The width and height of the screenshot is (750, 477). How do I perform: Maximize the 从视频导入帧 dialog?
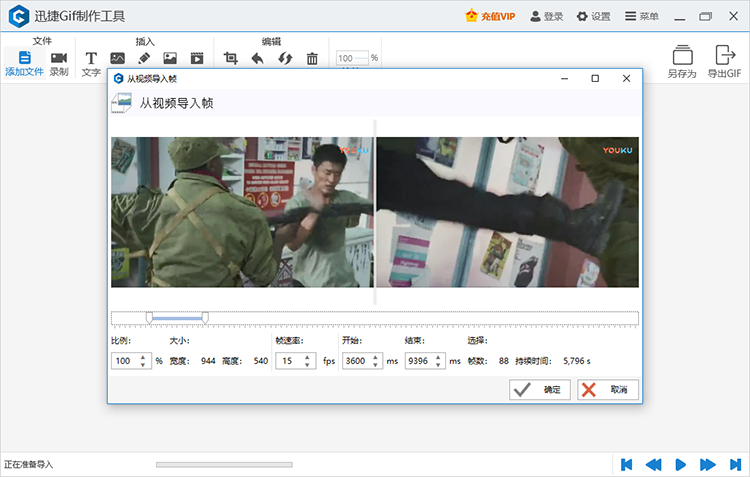coord(595,78)
